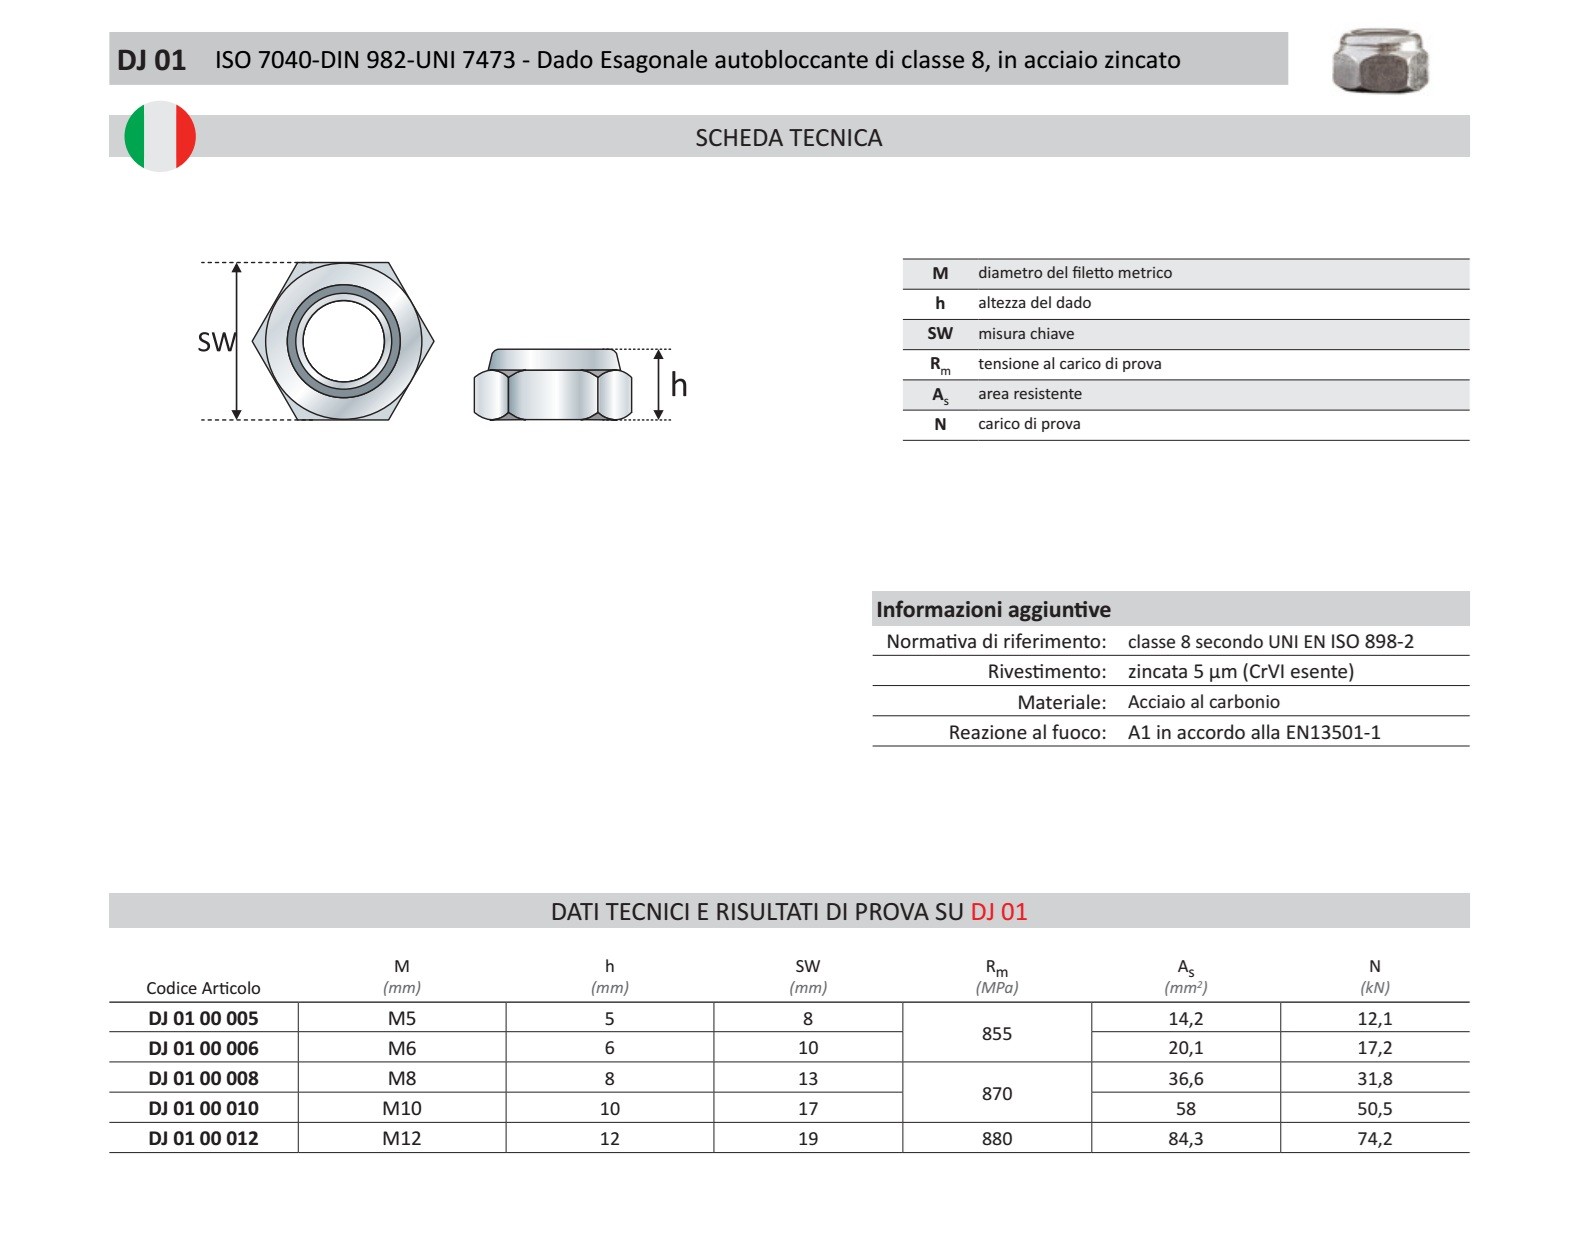Click the 'misura chiave' legend row
Image resolution: width=1585 pixels, height=1252 pixels.
point(1026,334)
